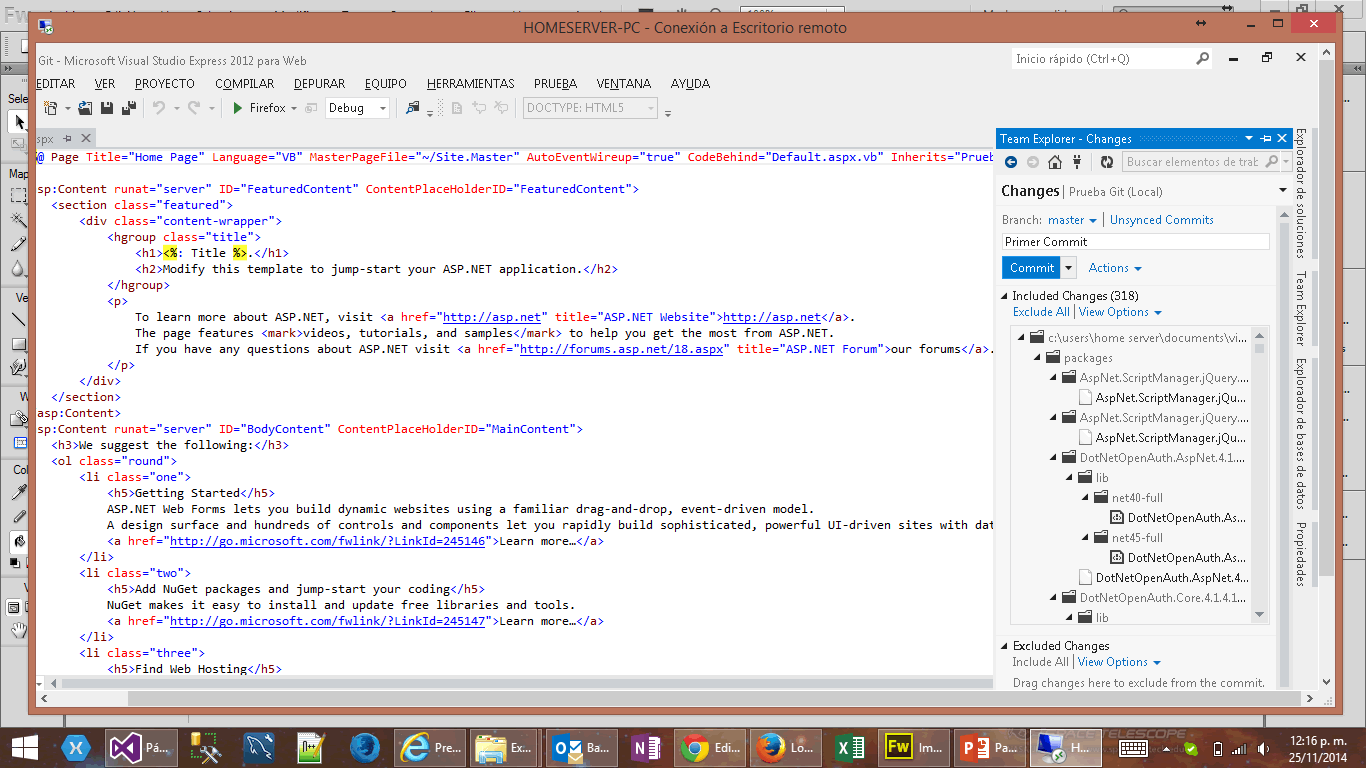
Task: Open the DEPURAR menu
Action: pyautogui.click(x=320, y=84)
